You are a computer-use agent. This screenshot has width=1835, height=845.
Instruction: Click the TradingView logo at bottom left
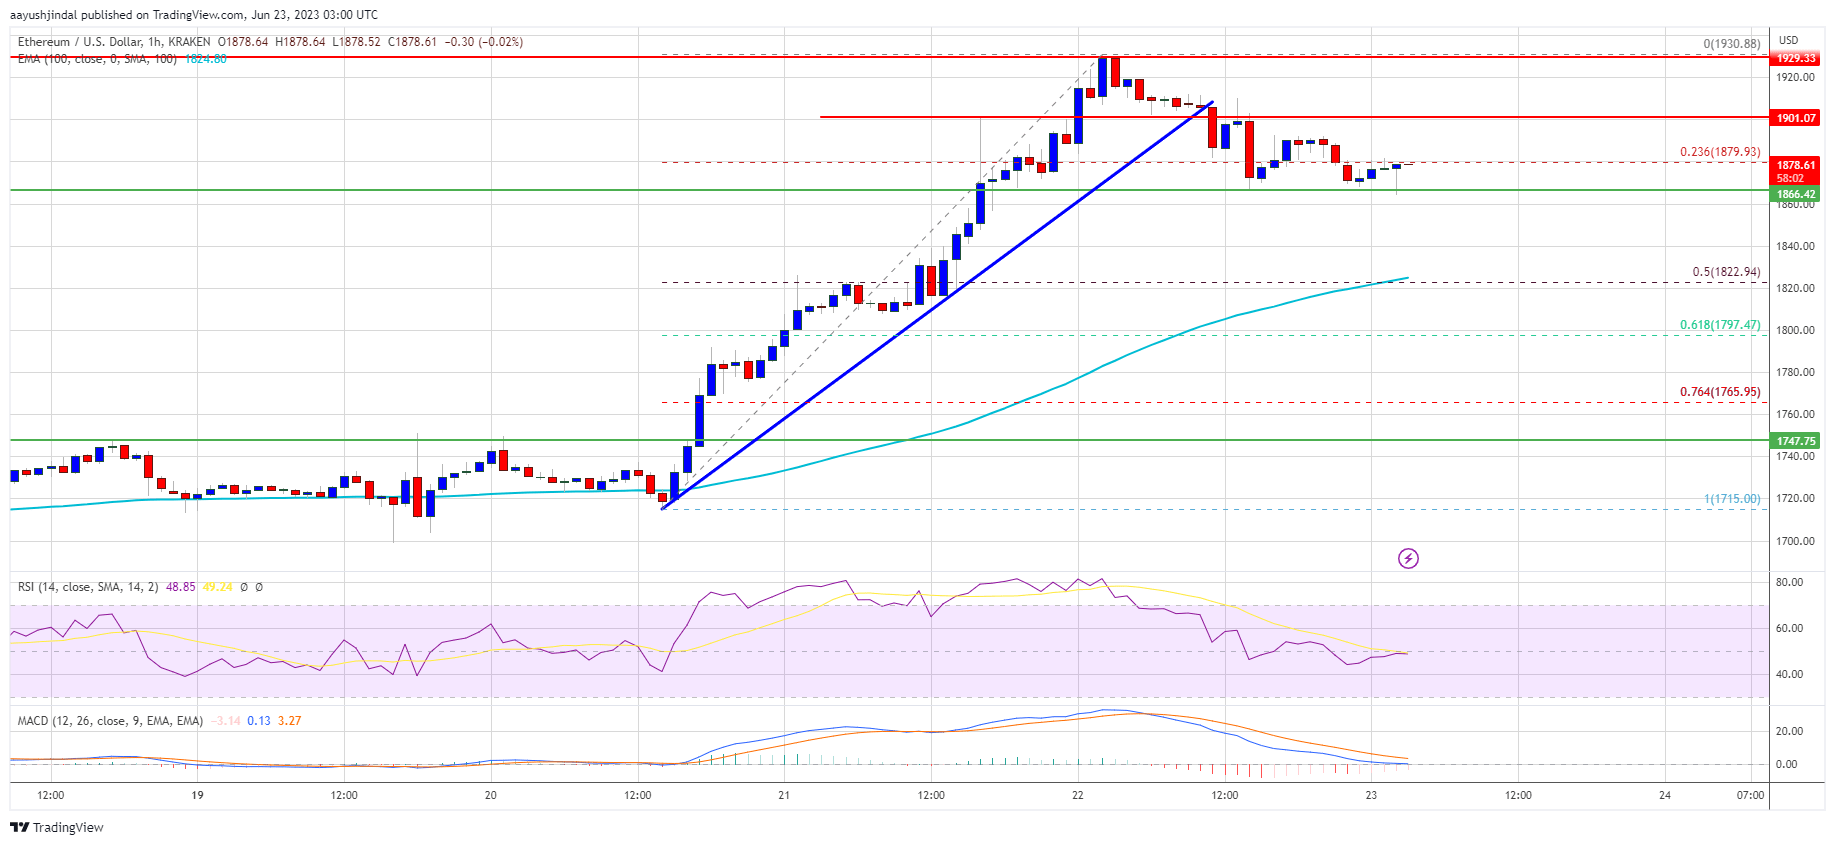coord(57,827)
